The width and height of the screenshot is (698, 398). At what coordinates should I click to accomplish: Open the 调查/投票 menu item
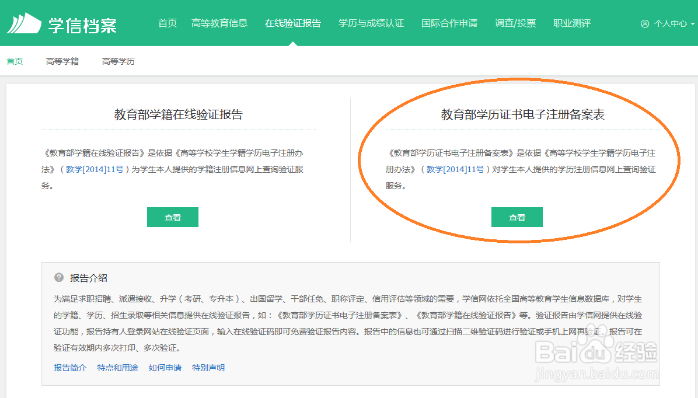click(515, 23)
